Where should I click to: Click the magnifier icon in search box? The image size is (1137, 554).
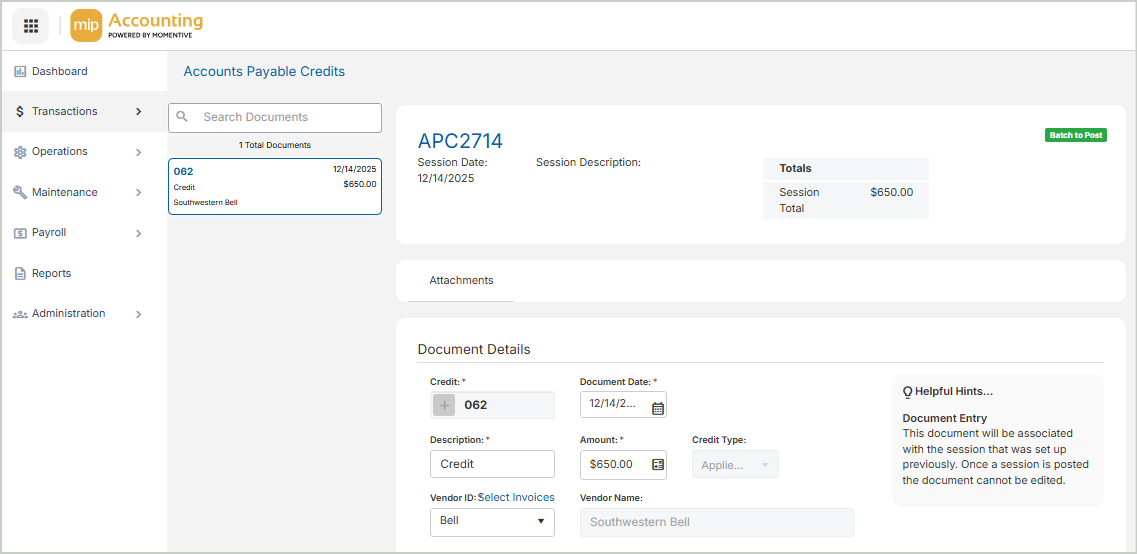coord(183,117)
